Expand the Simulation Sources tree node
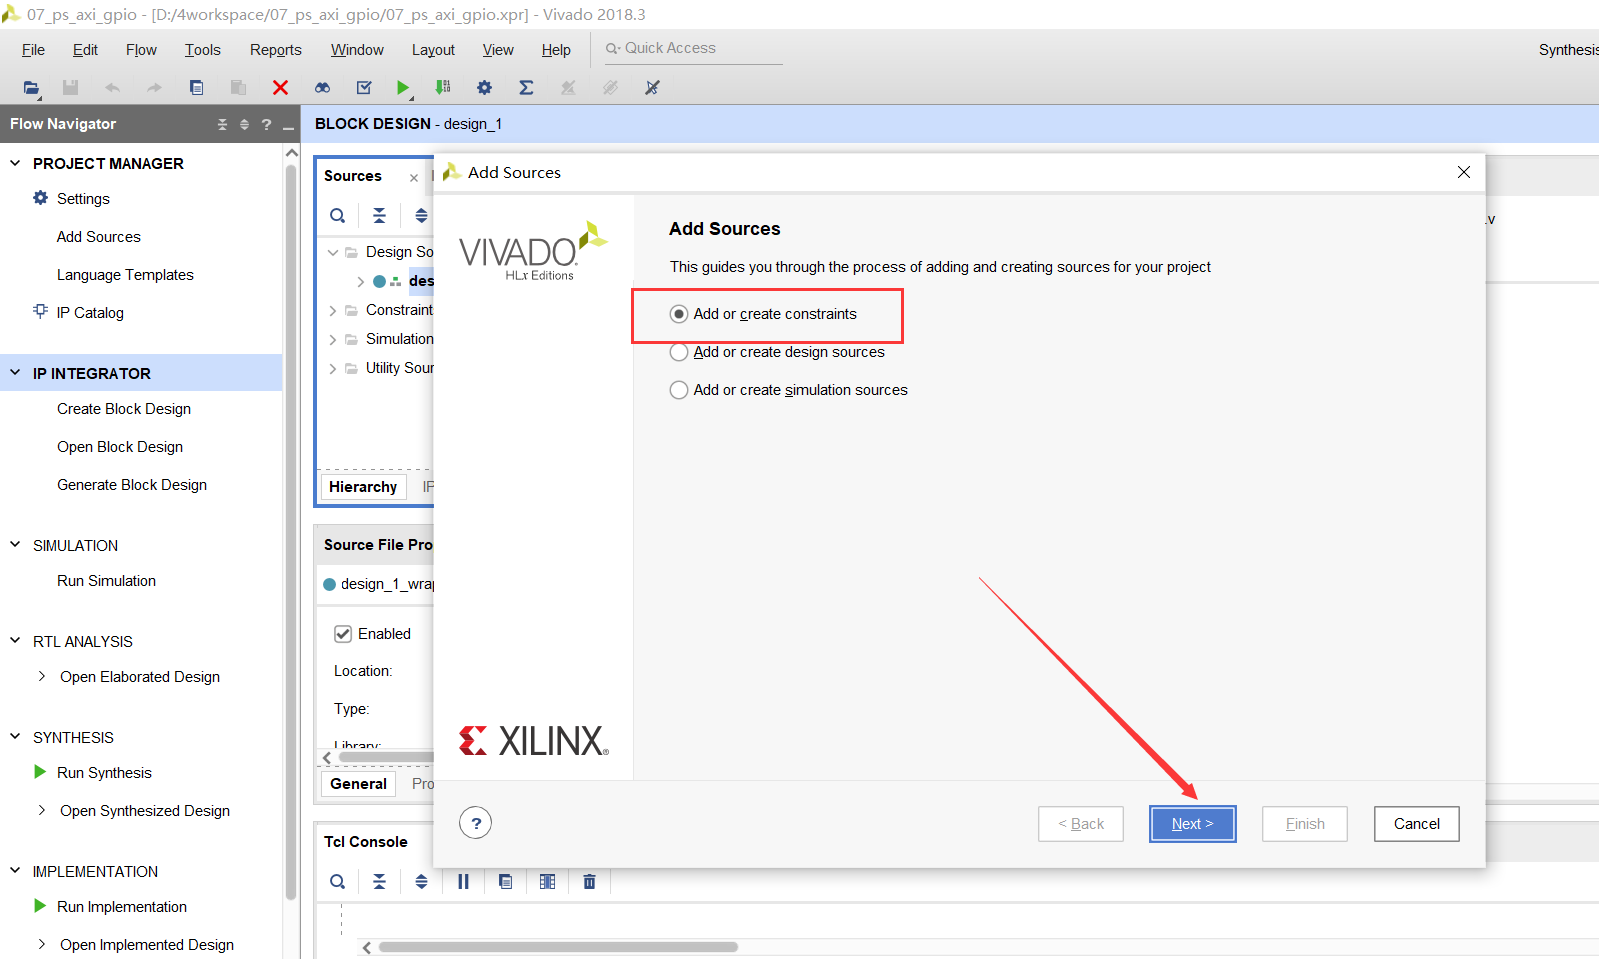The height and width of the screenshot is (959, 1599). pos(333,339)
